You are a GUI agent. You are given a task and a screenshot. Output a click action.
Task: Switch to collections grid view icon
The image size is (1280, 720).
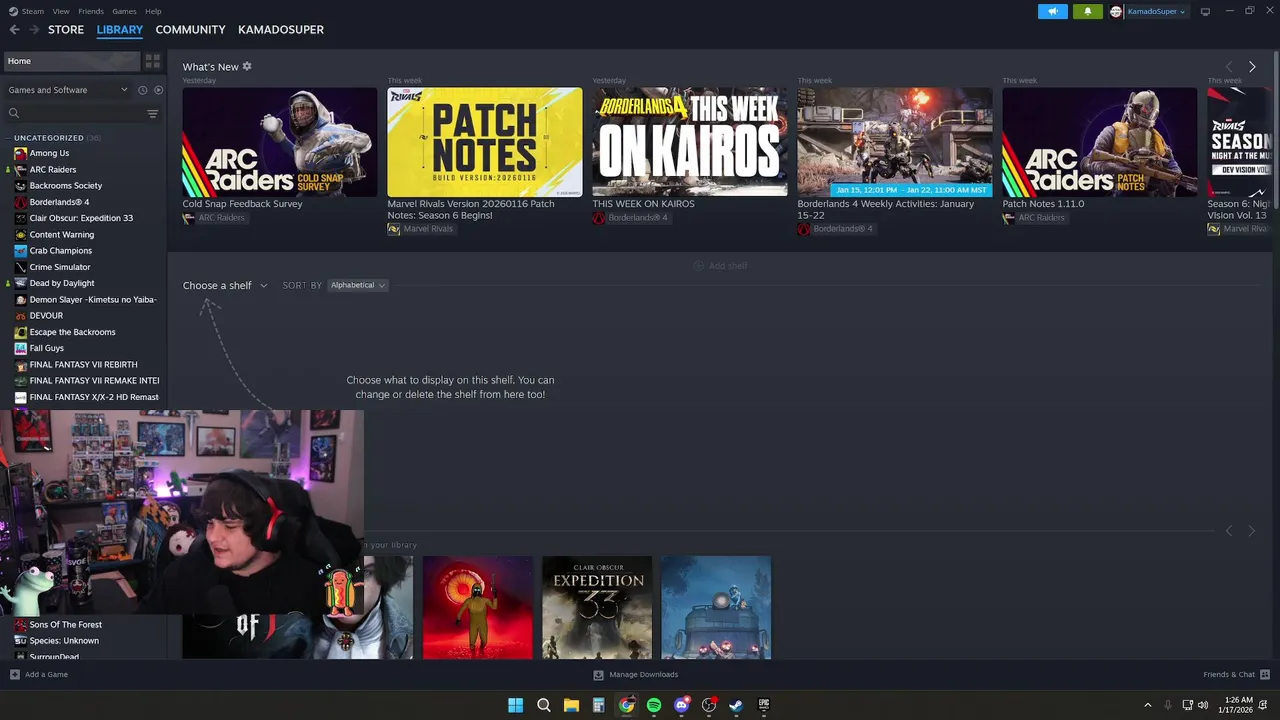pos(153,61)
